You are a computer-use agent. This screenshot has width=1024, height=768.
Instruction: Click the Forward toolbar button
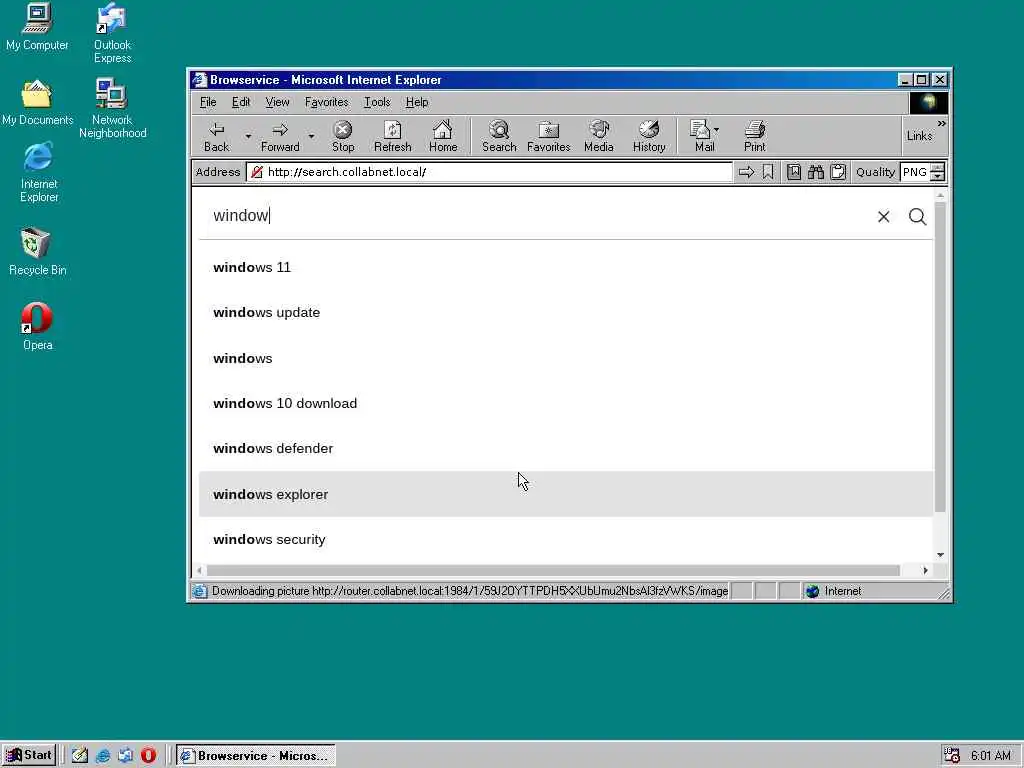click(280, 136)
